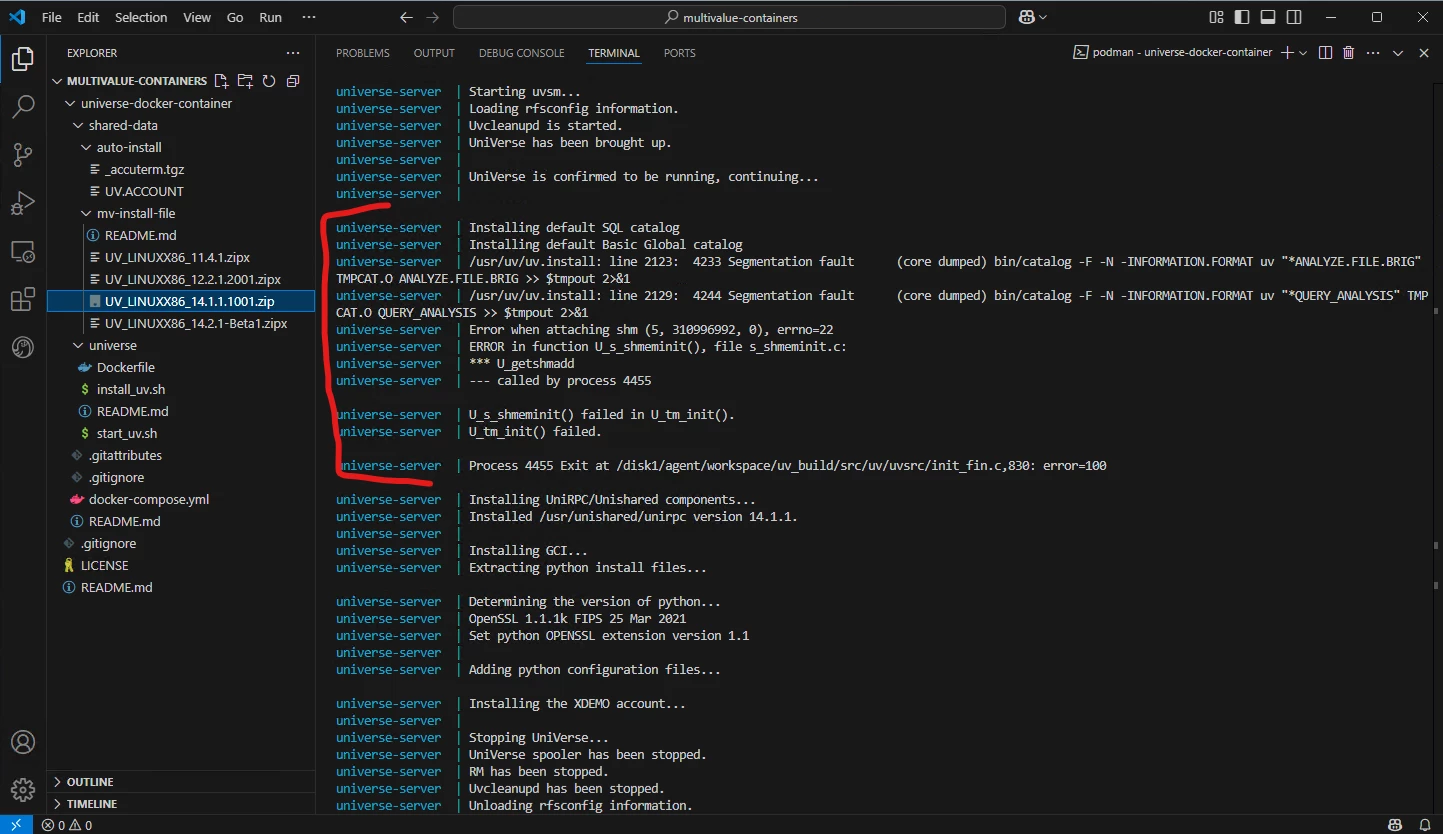This screenshot has height=834, width=1443.
Task: Open the Search view in activity bar
Action: click(x=22, y=106)
